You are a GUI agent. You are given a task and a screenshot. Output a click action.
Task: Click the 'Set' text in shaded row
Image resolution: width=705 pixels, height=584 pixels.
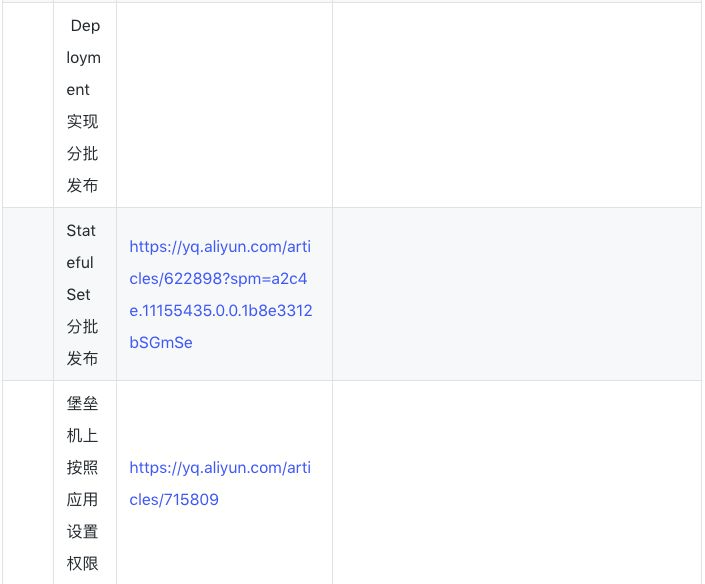tap(78, 294)
